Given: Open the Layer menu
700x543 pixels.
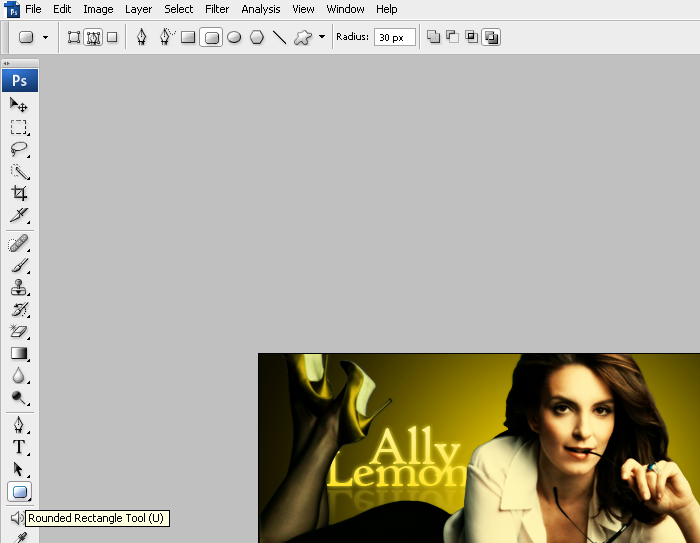Looking at the screenshot, I should [138, 9].
